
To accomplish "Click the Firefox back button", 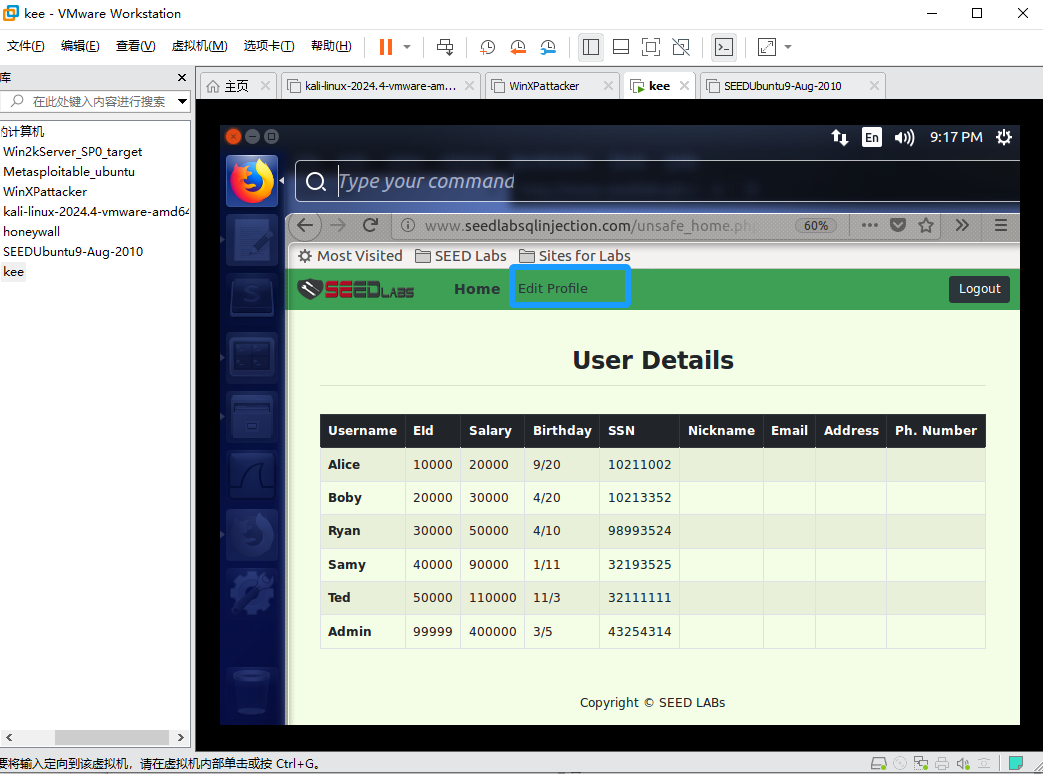I will point(305,225).
